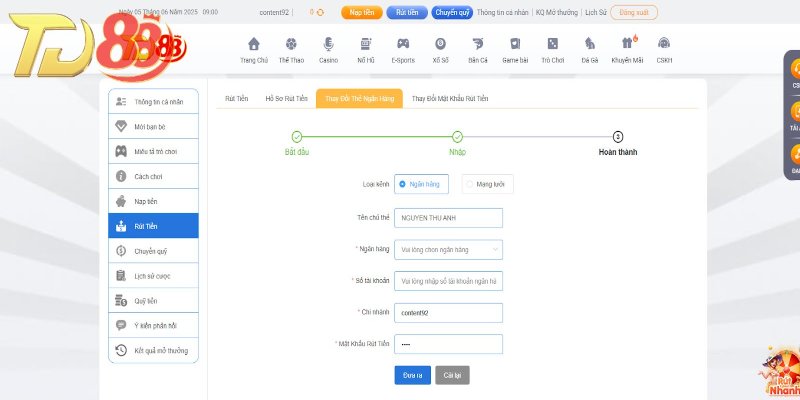Image resolution: width=800 pixels, height=400 pixels.
Task: Open the Lịch Sử header link
Action: (595, 12)
